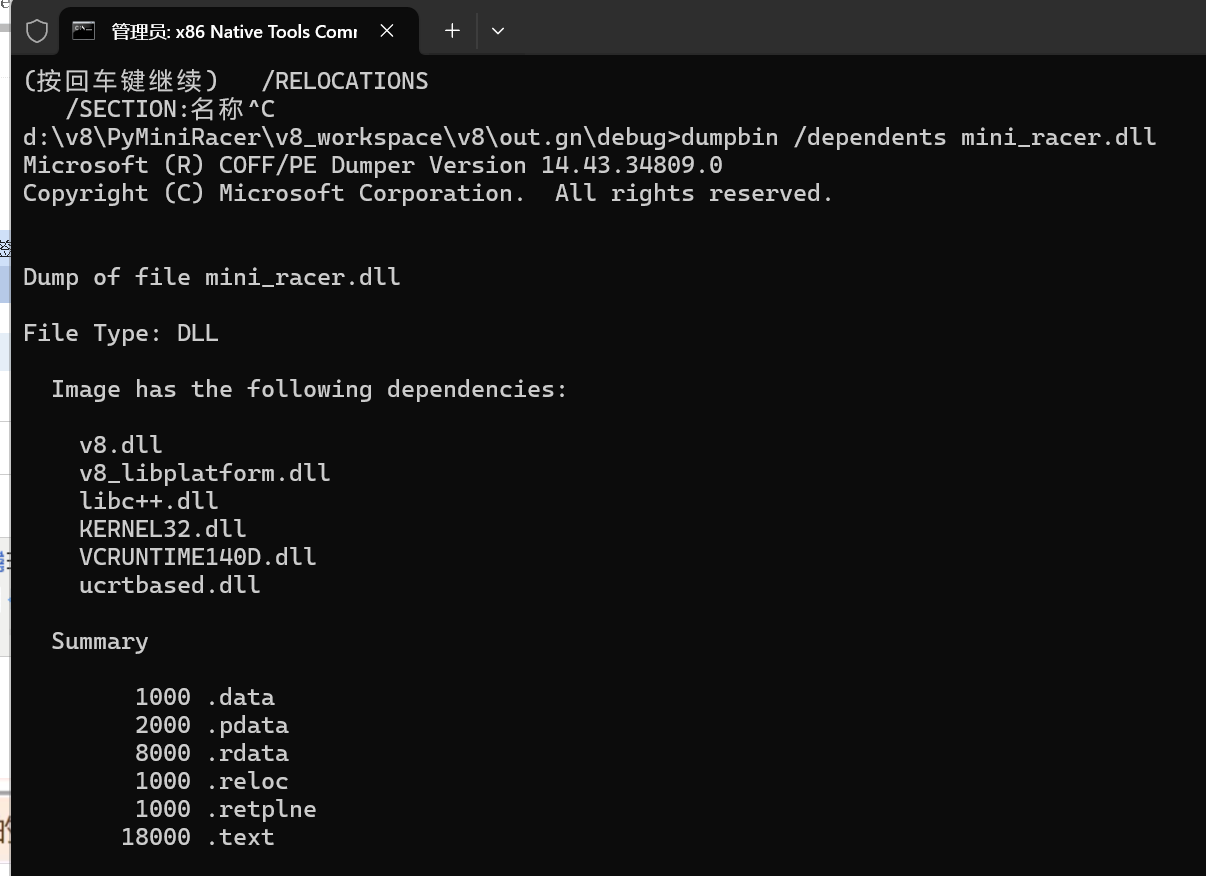Image resolution: width=1206 pixels, height=876 pixels.
Task: Open a new terminal tab
Action: click(x=452, y=31)
